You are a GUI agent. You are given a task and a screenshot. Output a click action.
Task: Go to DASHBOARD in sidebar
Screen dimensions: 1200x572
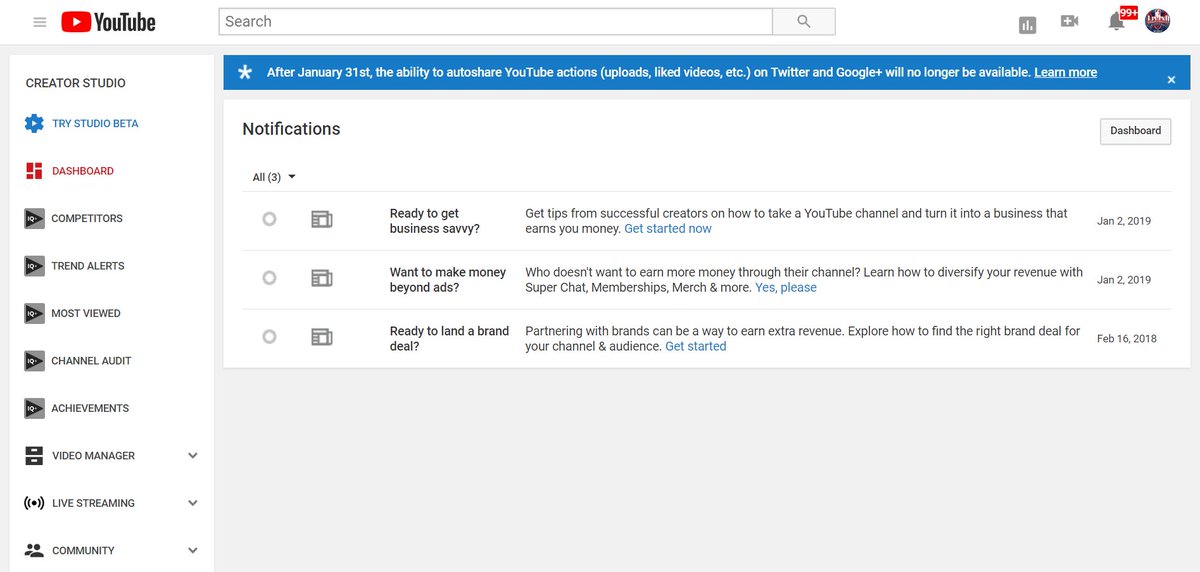[x=83, y=171]
